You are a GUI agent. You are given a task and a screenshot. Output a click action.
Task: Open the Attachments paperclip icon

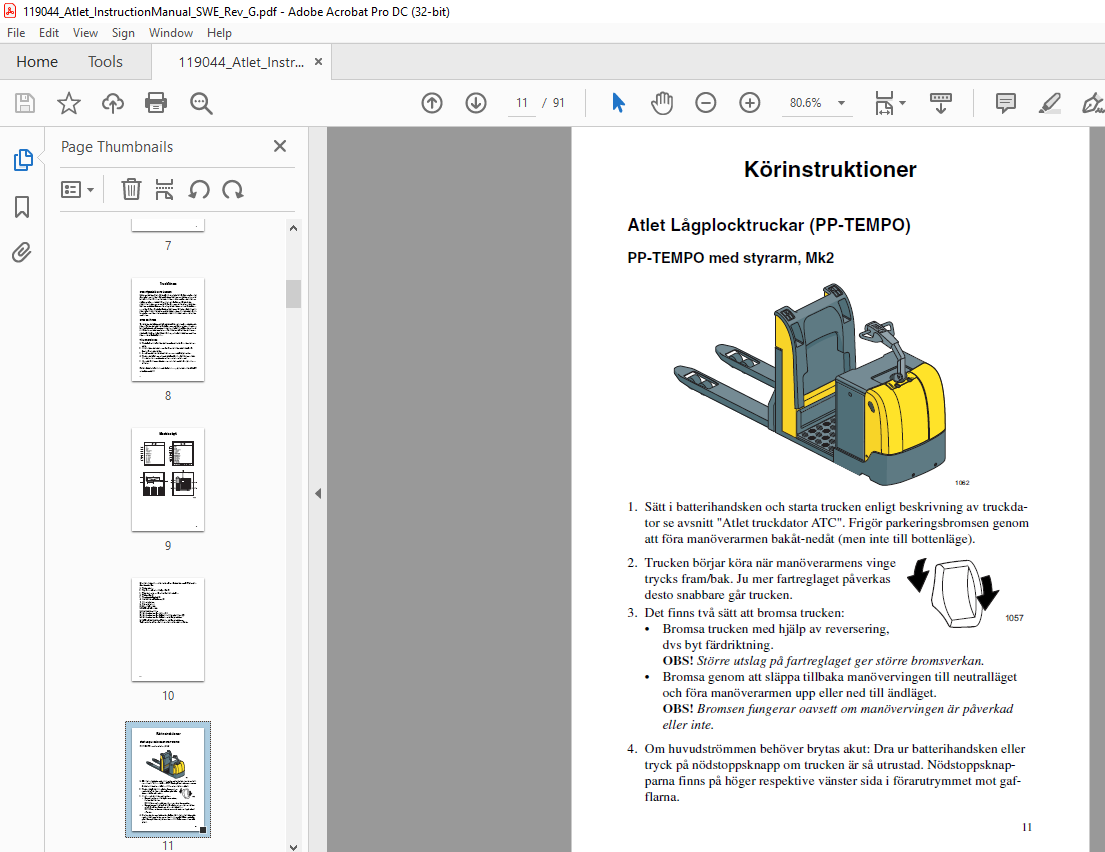coord(22,252)
